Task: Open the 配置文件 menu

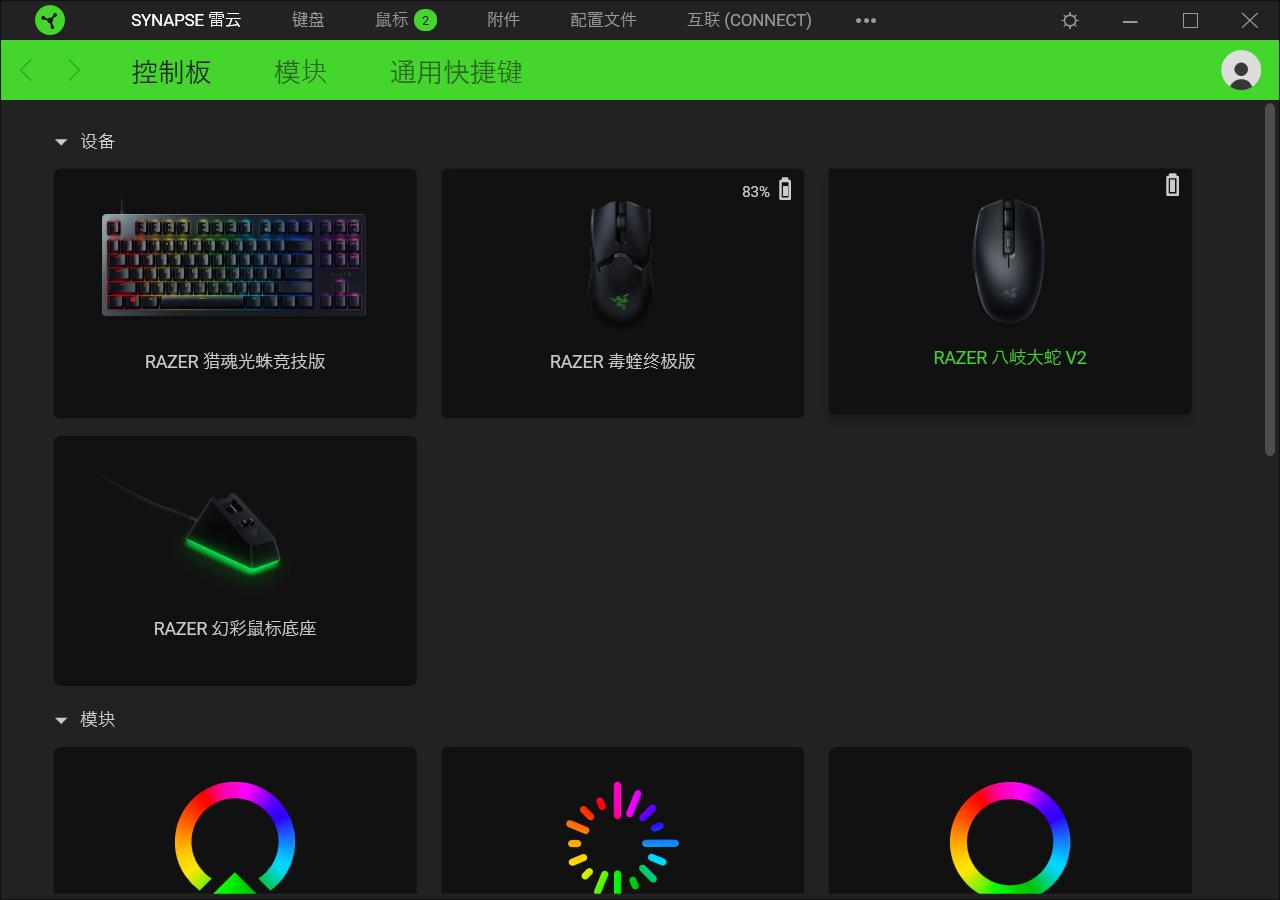Action: click(x=602, y=20)
